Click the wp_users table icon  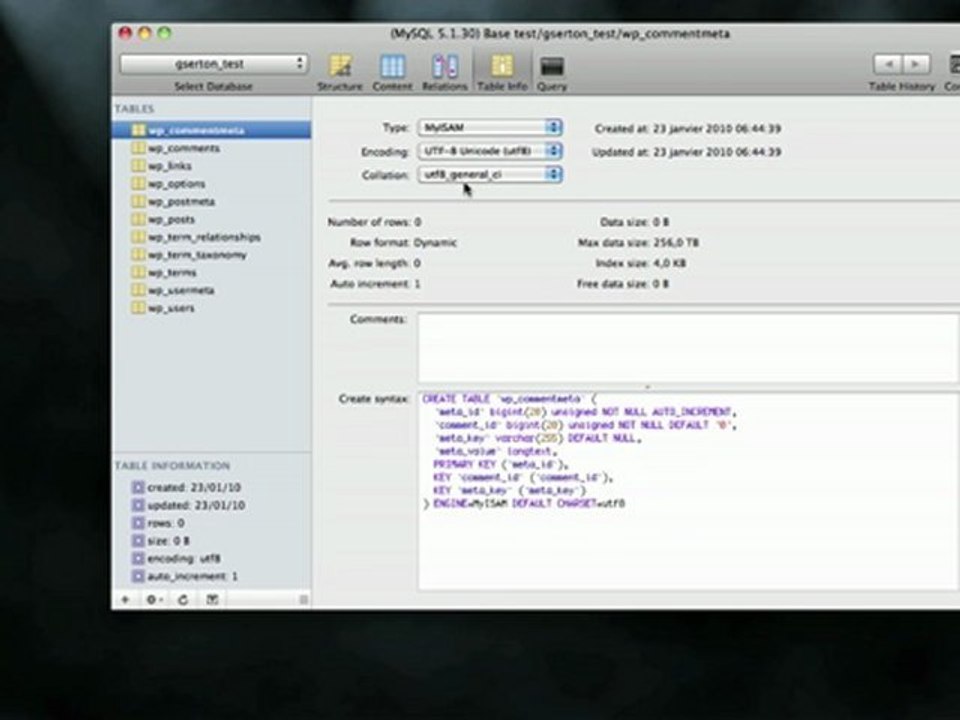coord(138,307)
